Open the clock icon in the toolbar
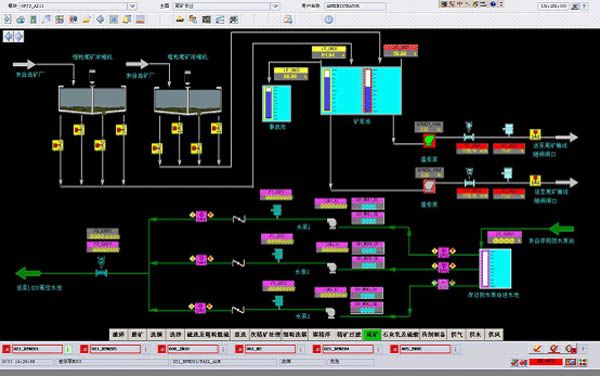600x376 pixels. pos(329,20)
